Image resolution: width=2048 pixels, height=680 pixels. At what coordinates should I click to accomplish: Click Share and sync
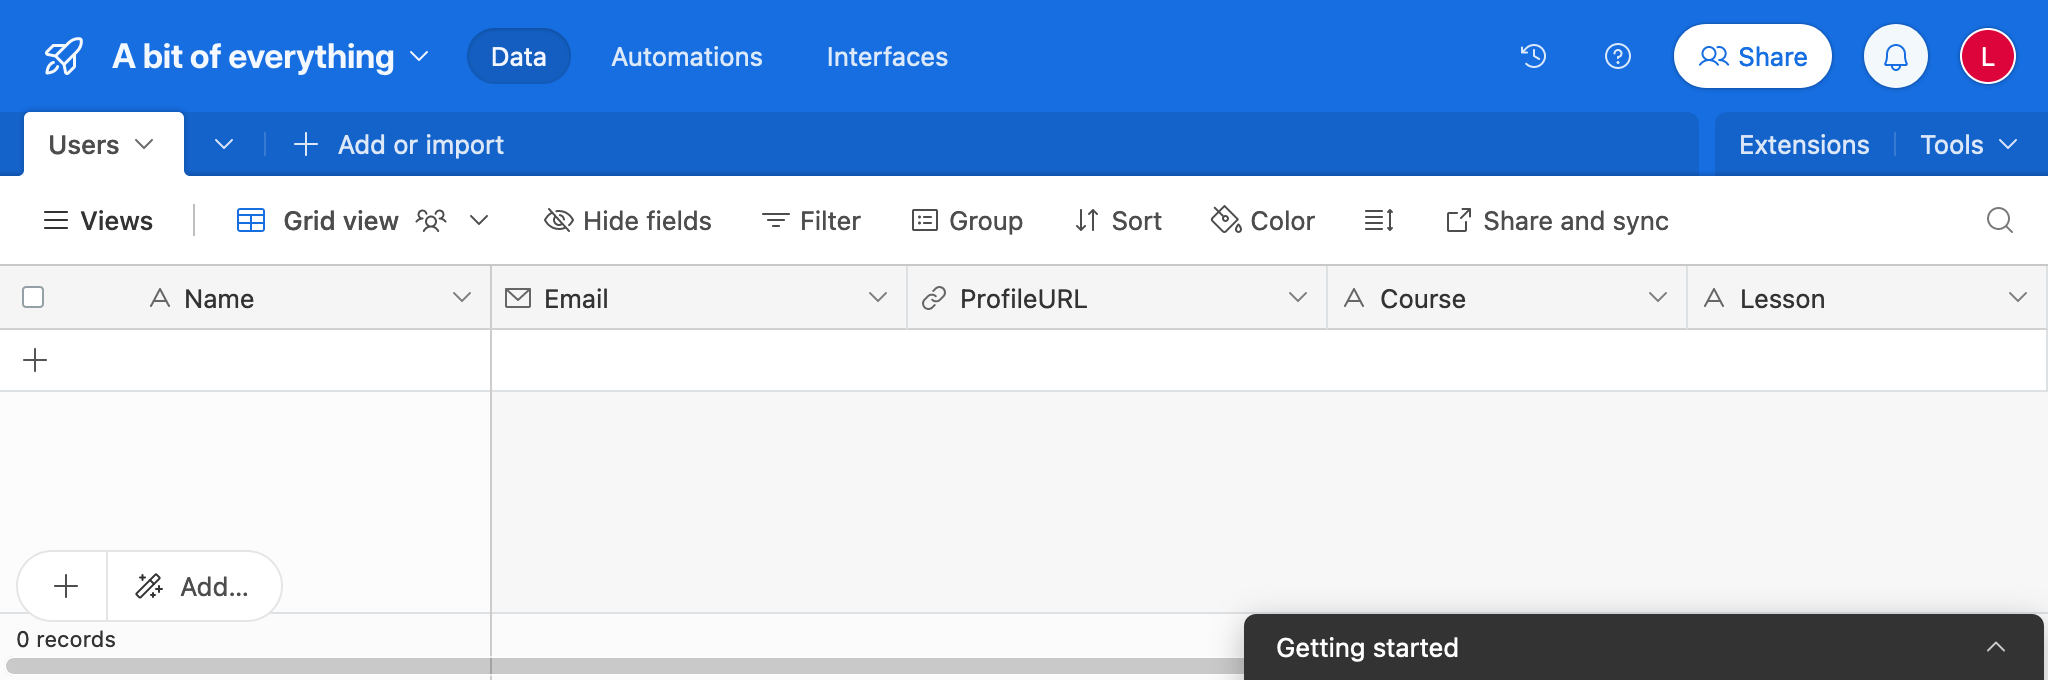1557,220
